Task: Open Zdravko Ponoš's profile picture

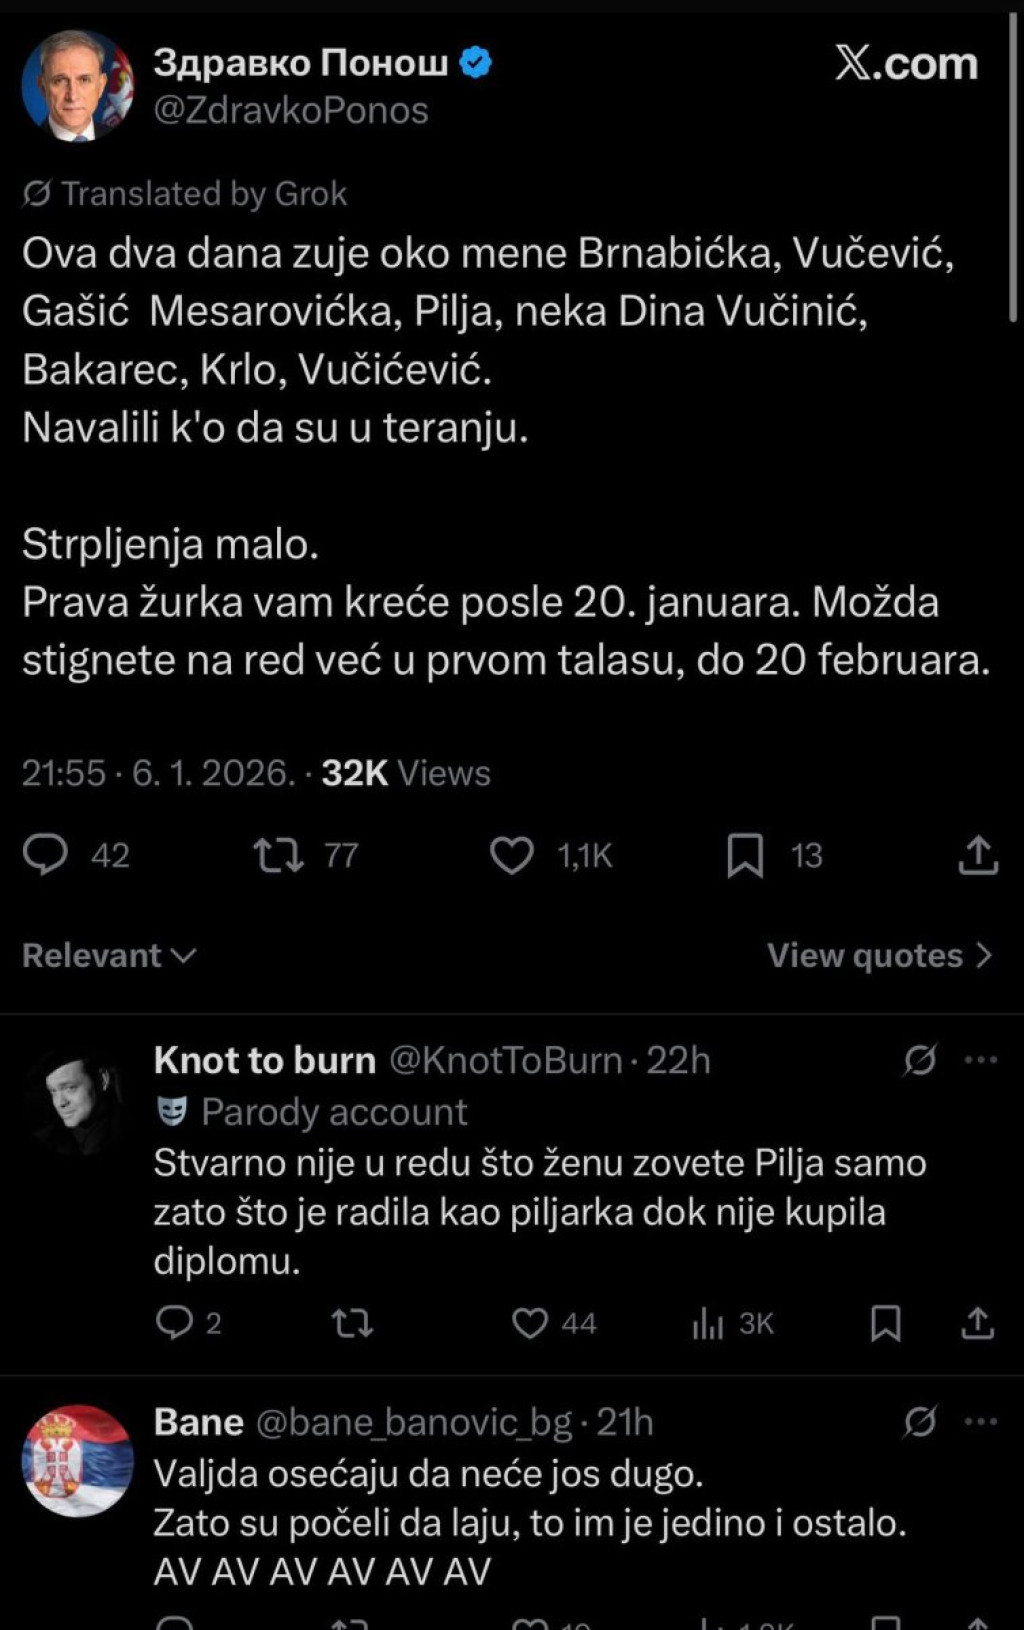Action: click(77, 85)
